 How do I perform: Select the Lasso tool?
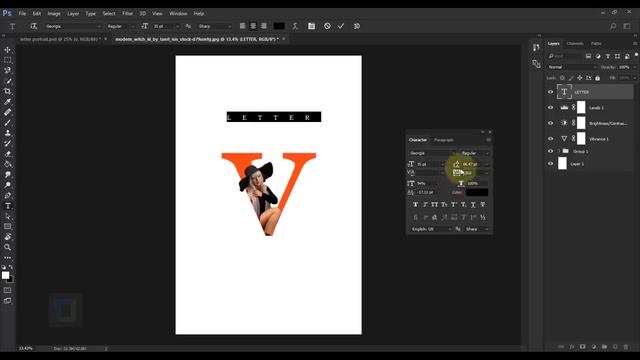pos(7,70)
